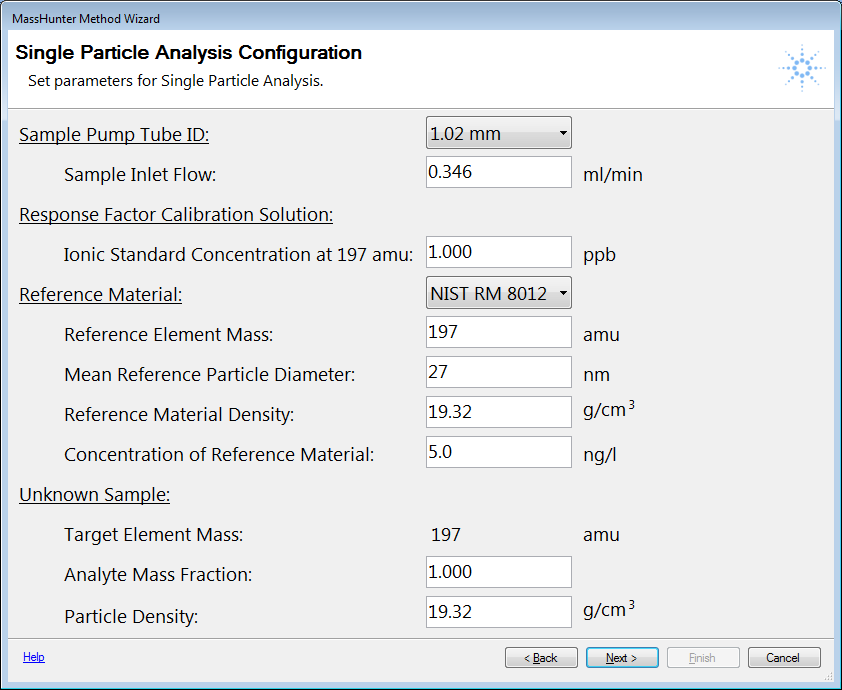The width and height of the screenshot is (842, 690).
Task: Click the Agilent spark logo icon
Action: tap(802, 68)
